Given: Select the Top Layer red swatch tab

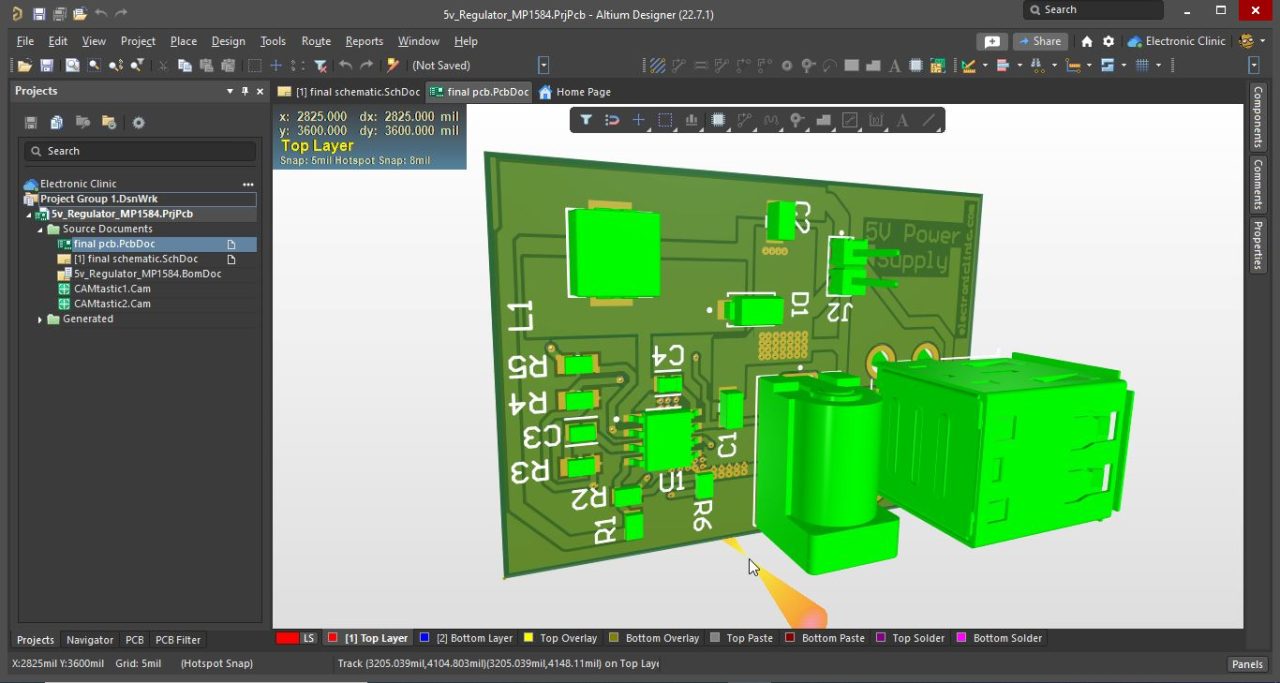Looking at the screenshot, I should (x=369, y=638).
